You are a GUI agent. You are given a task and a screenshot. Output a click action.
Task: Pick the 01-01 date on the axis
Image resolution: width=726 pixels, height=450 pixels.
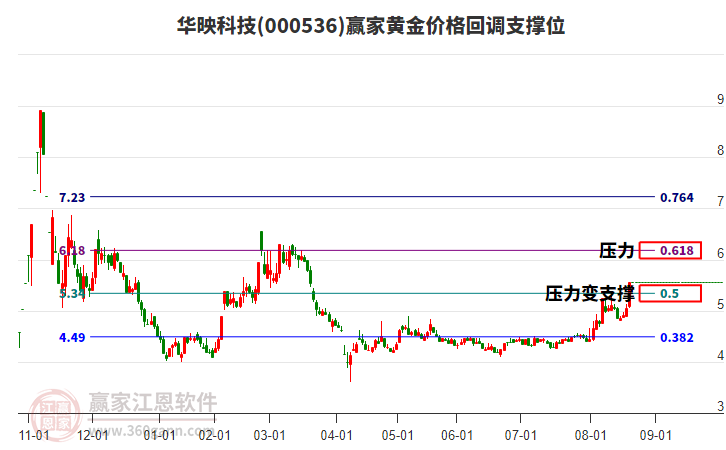[159, 436]
